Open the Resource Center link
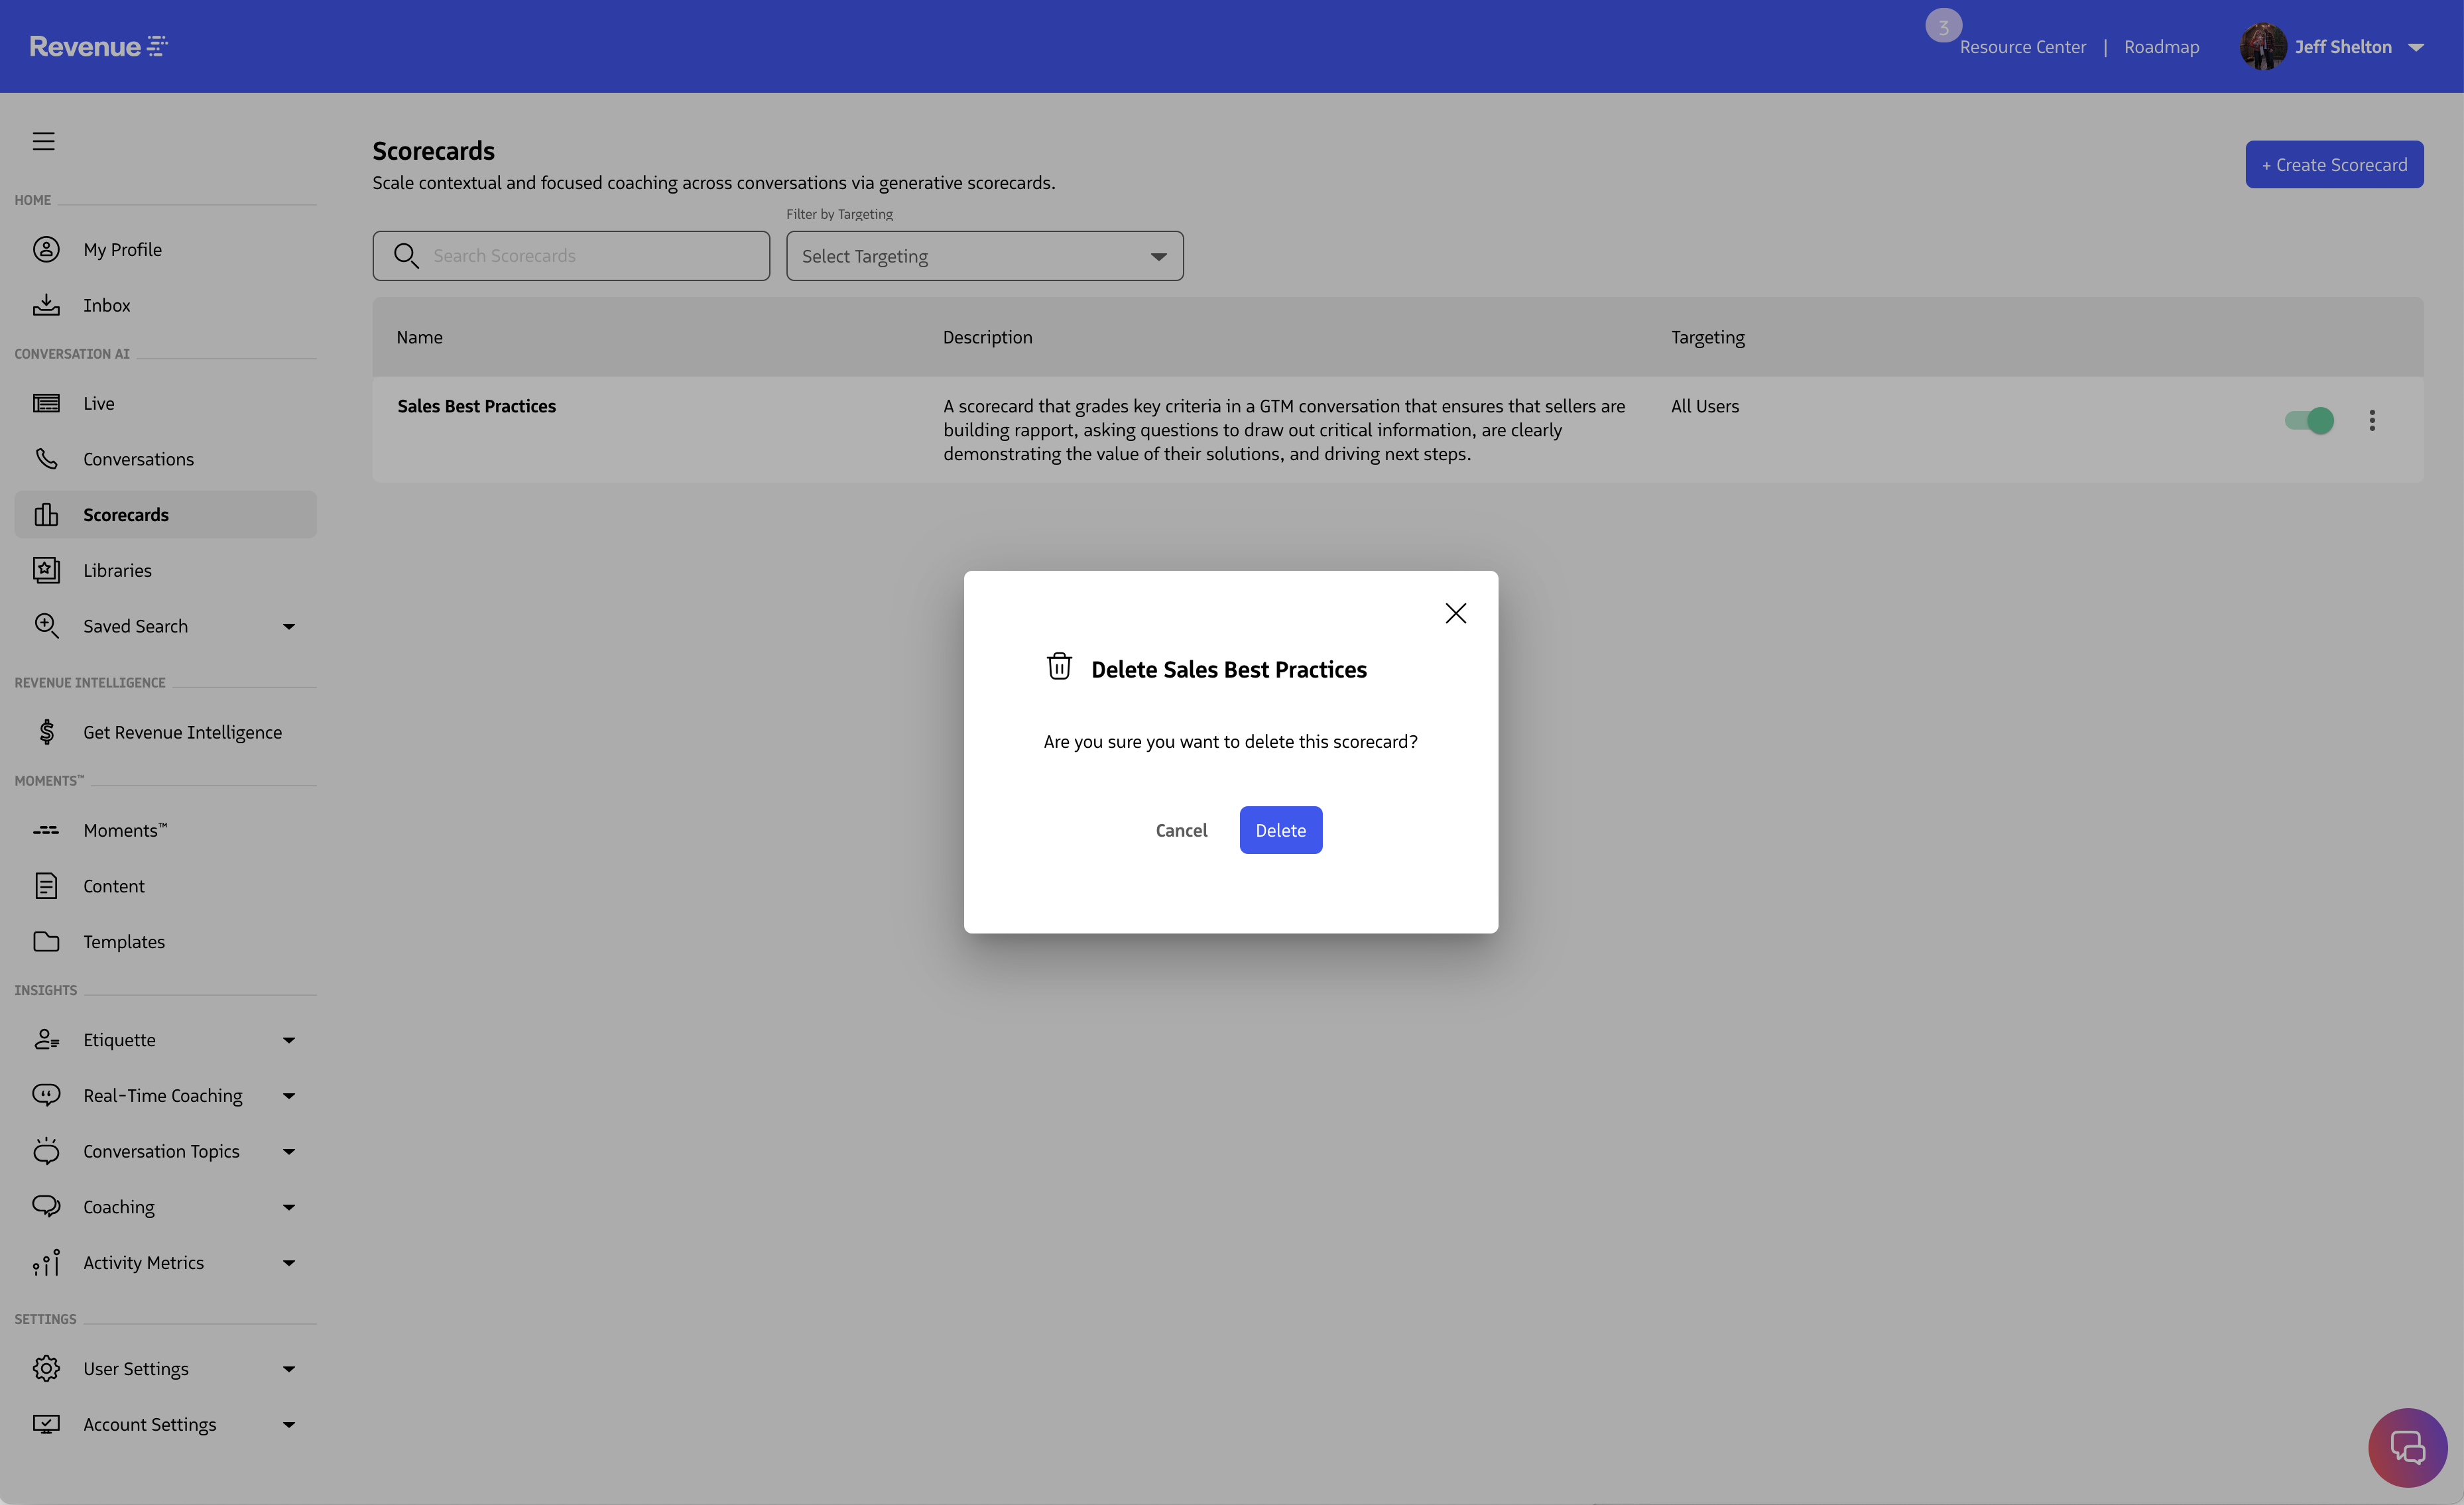The image size is (2464, 1505). pos(2022,47)
